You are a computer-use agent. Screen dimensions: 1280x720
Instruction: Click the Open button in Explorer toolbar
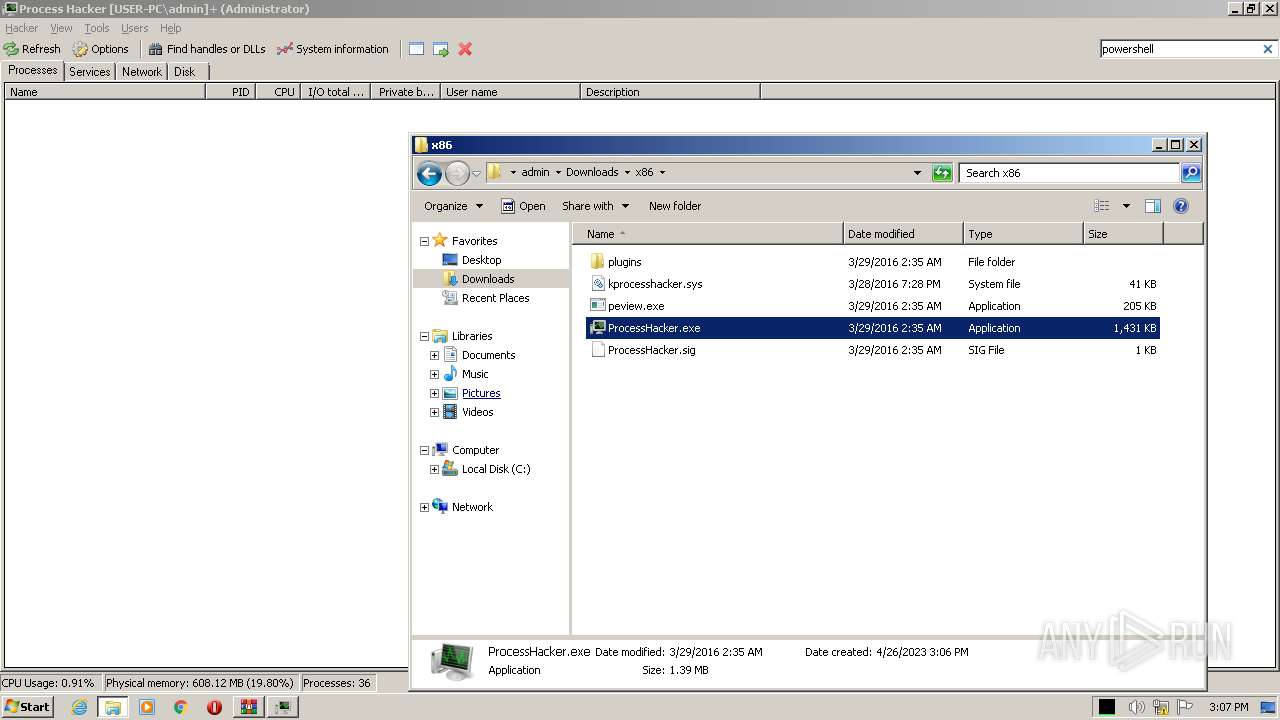coord(523,206)
